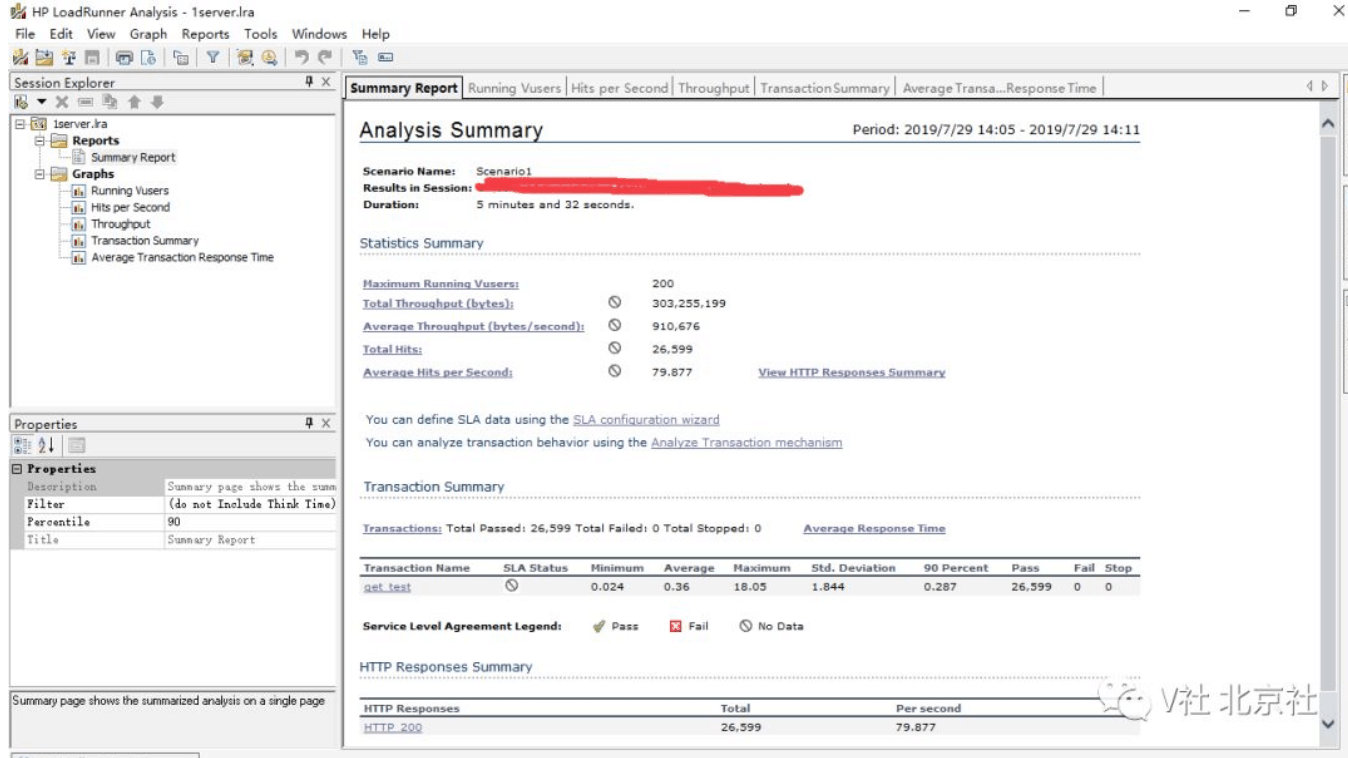1348x758 pixels.
Task: Pin the Session Explorer panel
Action: (x=310, y=82)
